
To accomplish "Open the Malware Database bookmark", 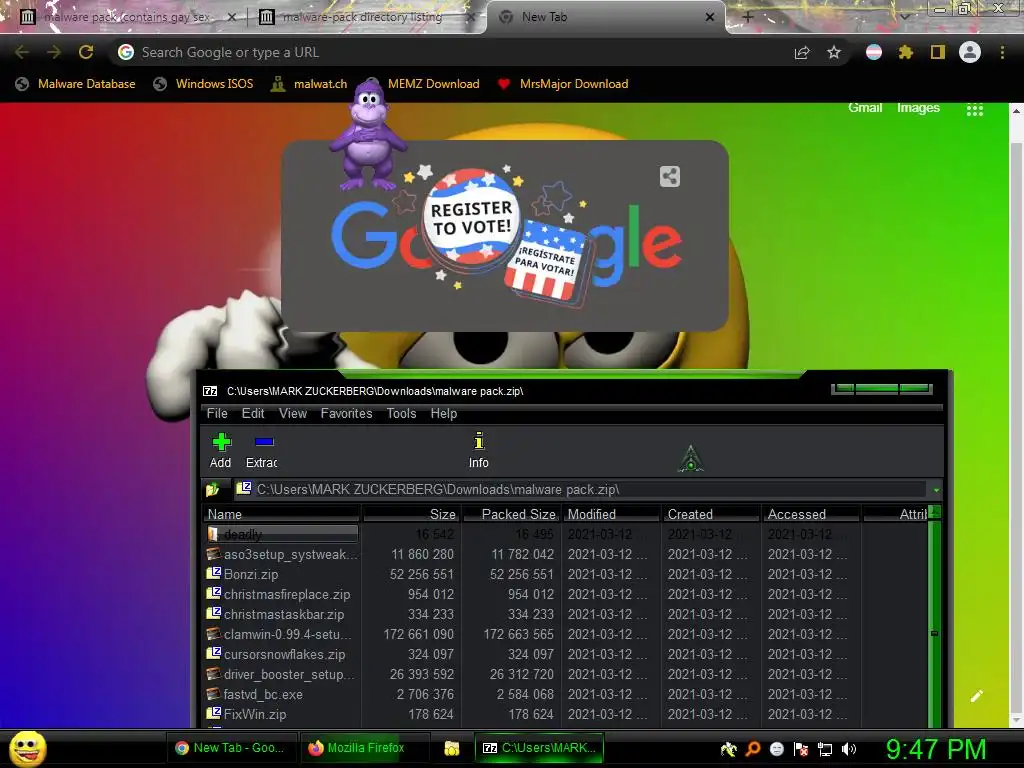I will pos(76,84).
